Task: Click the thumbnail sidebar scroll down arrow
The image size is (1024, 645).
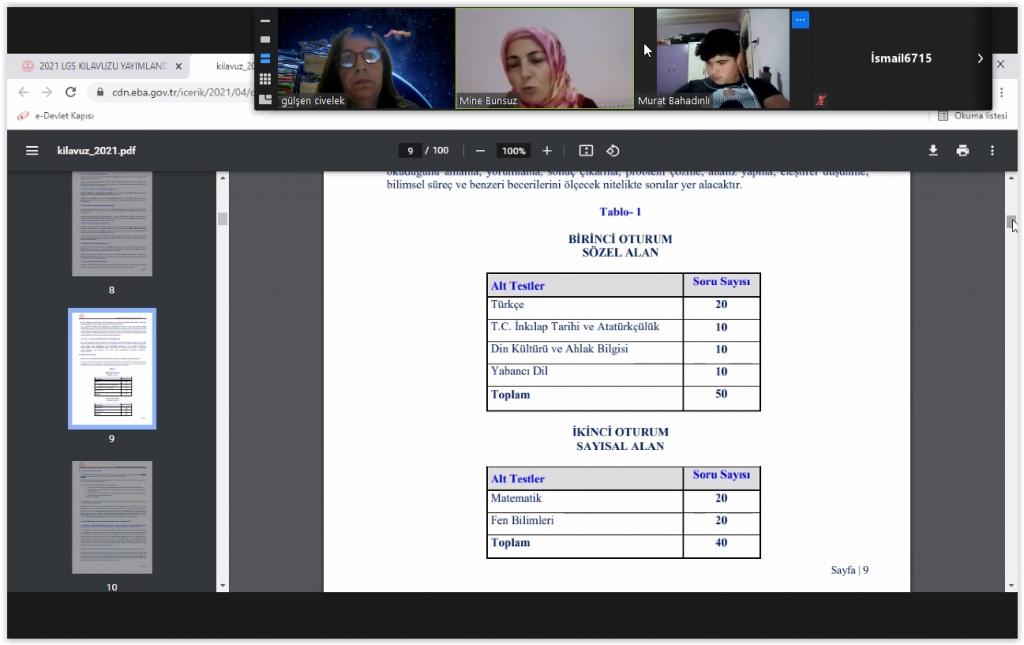Action: tap(223, 586)
